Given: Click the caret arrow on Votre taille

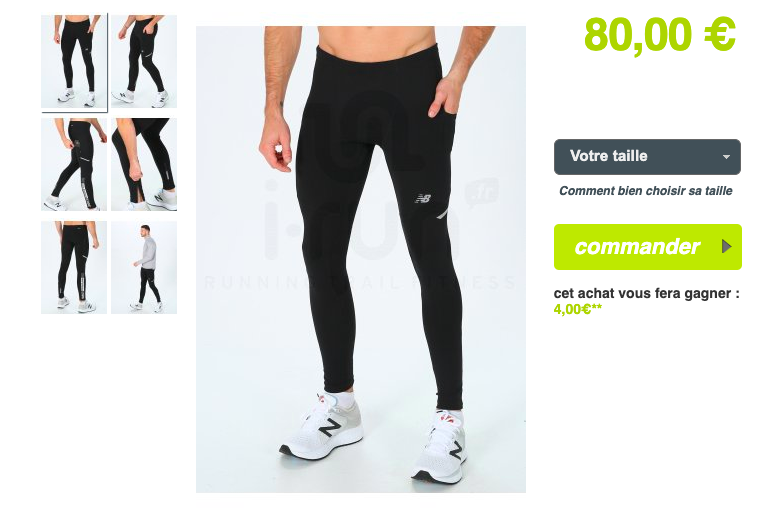Looking at the screenshot, I should tap(726, 157).
